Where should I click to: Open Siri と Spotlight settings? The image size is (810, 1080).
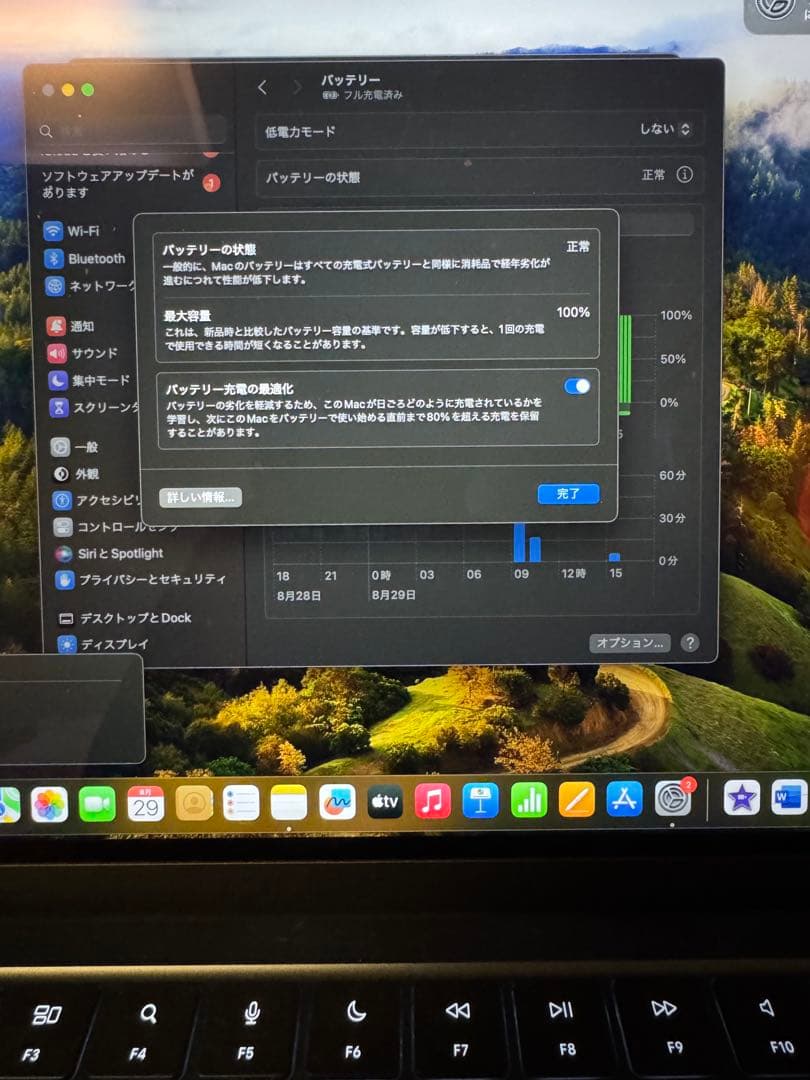pyautogui.click(x=110, y=553)
